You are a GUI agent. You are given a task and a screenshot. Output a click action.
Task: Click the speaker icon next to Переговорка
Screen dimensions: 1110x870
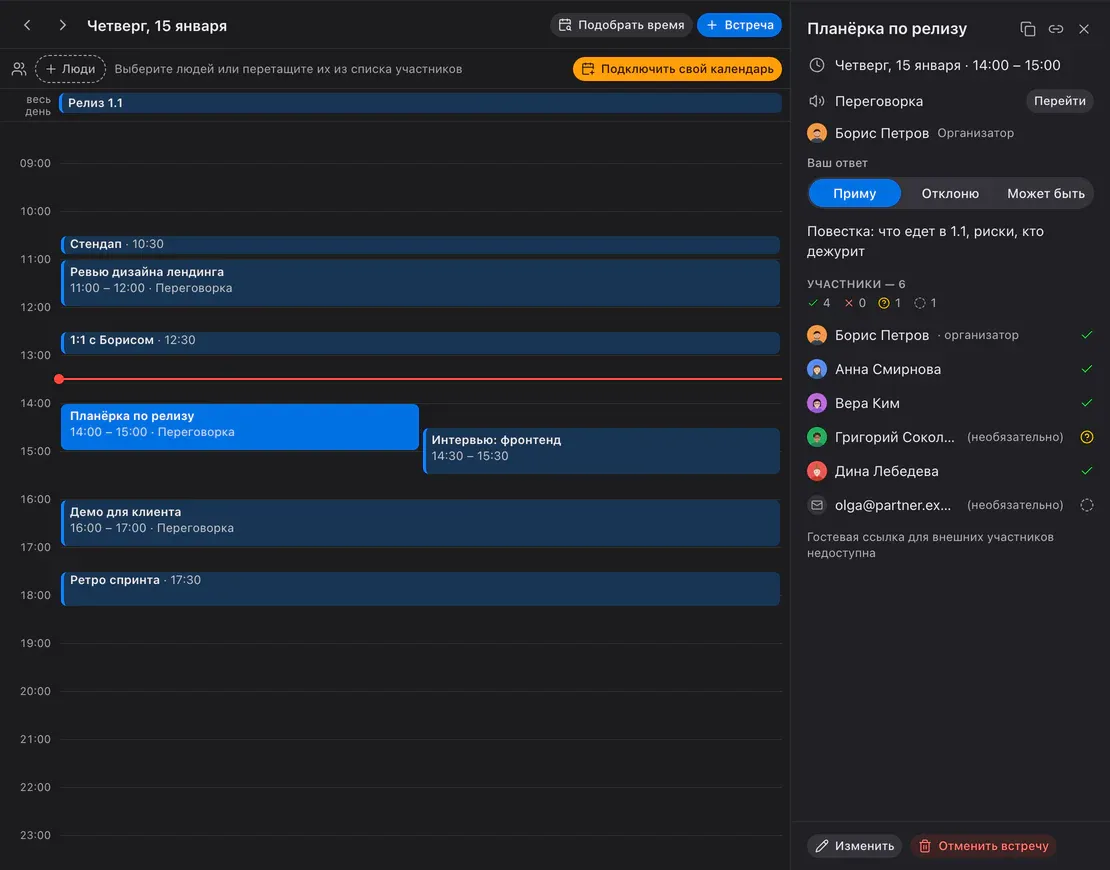817,101
